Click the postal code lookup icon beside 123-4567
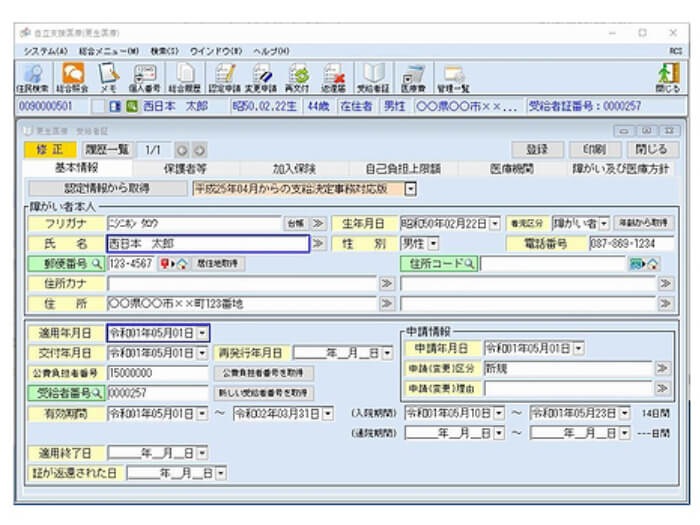700x525 pixels. coord(174,264)
